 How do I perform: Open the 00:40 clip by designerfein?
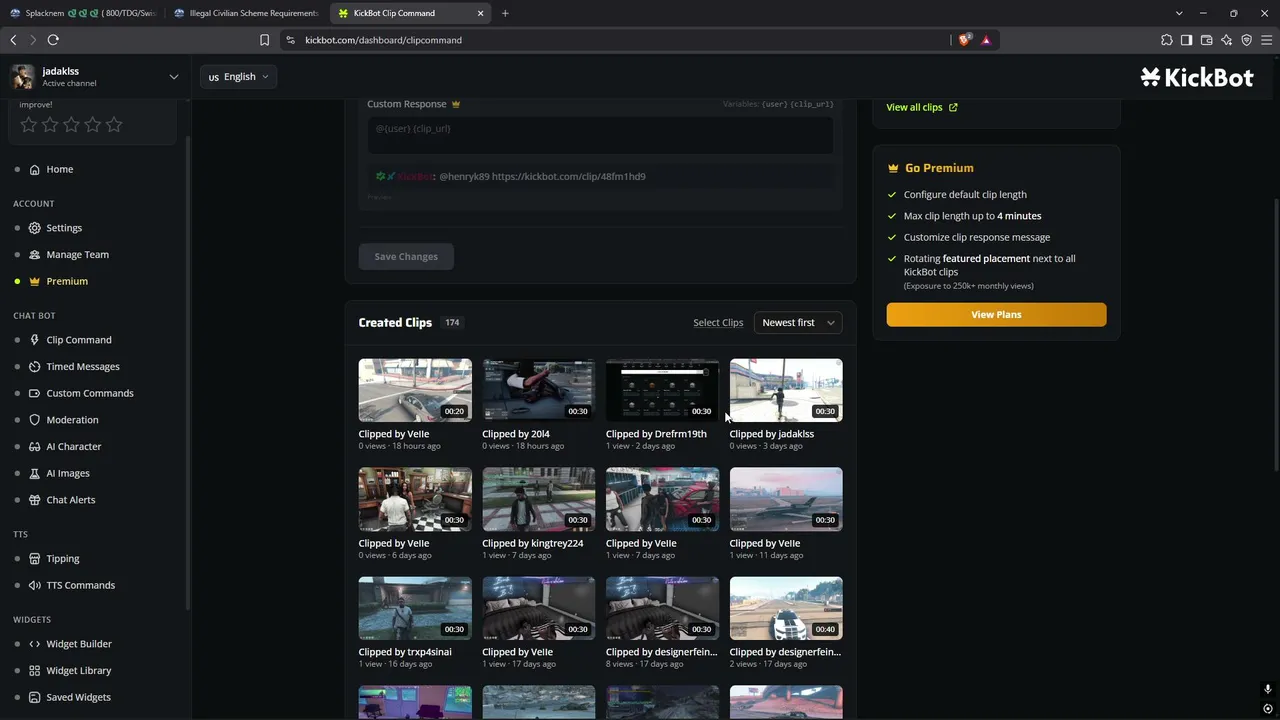point(786,608)
